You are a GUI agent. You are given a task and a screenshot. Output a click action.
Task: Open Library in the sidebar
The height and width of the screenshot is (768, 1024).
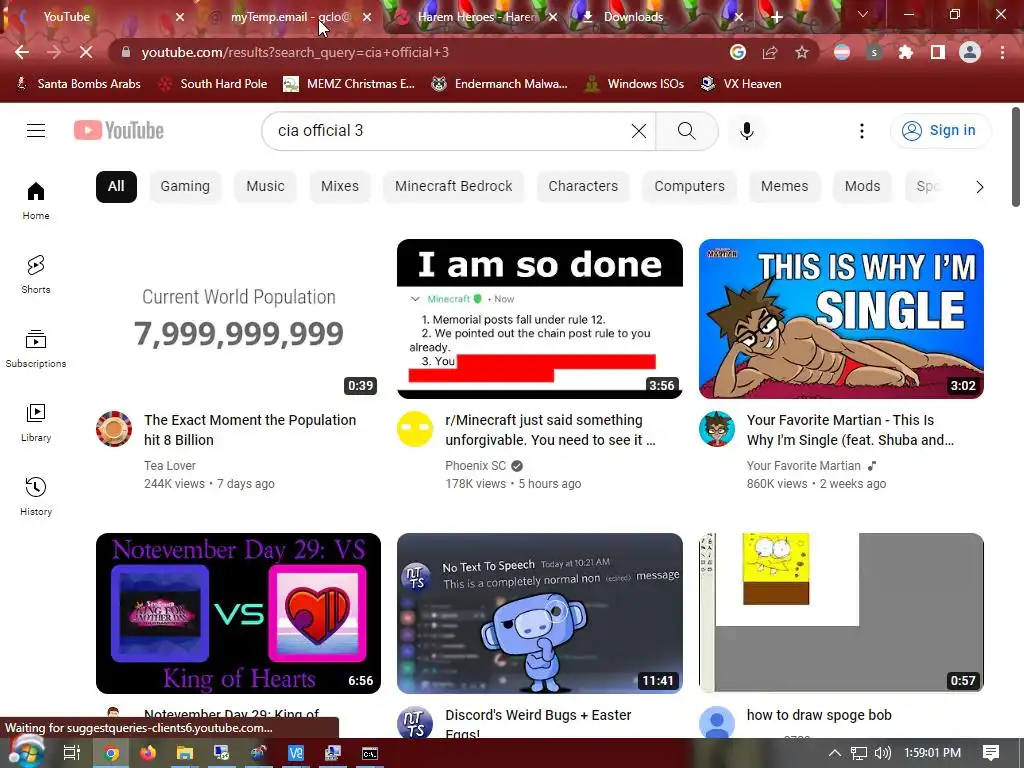[36, 423]
